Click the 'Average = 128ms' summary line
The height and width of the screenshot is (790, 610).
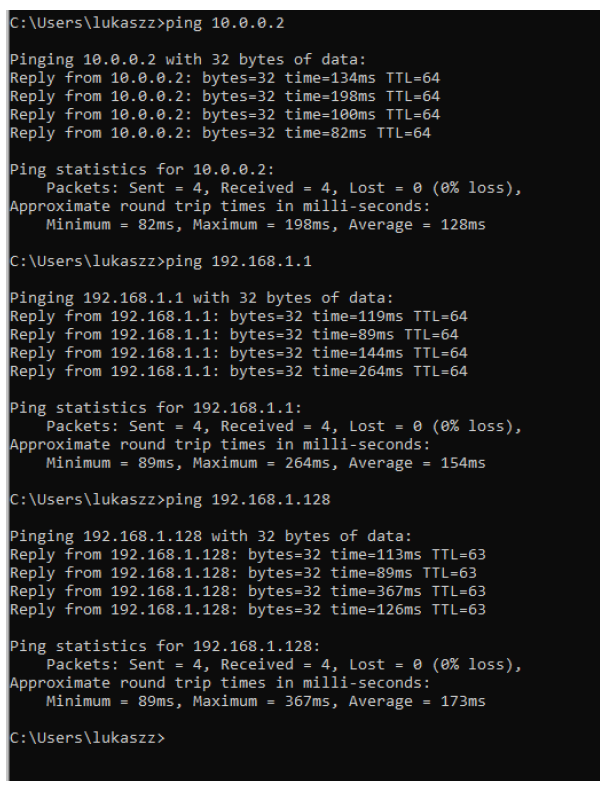click(265, 224)
